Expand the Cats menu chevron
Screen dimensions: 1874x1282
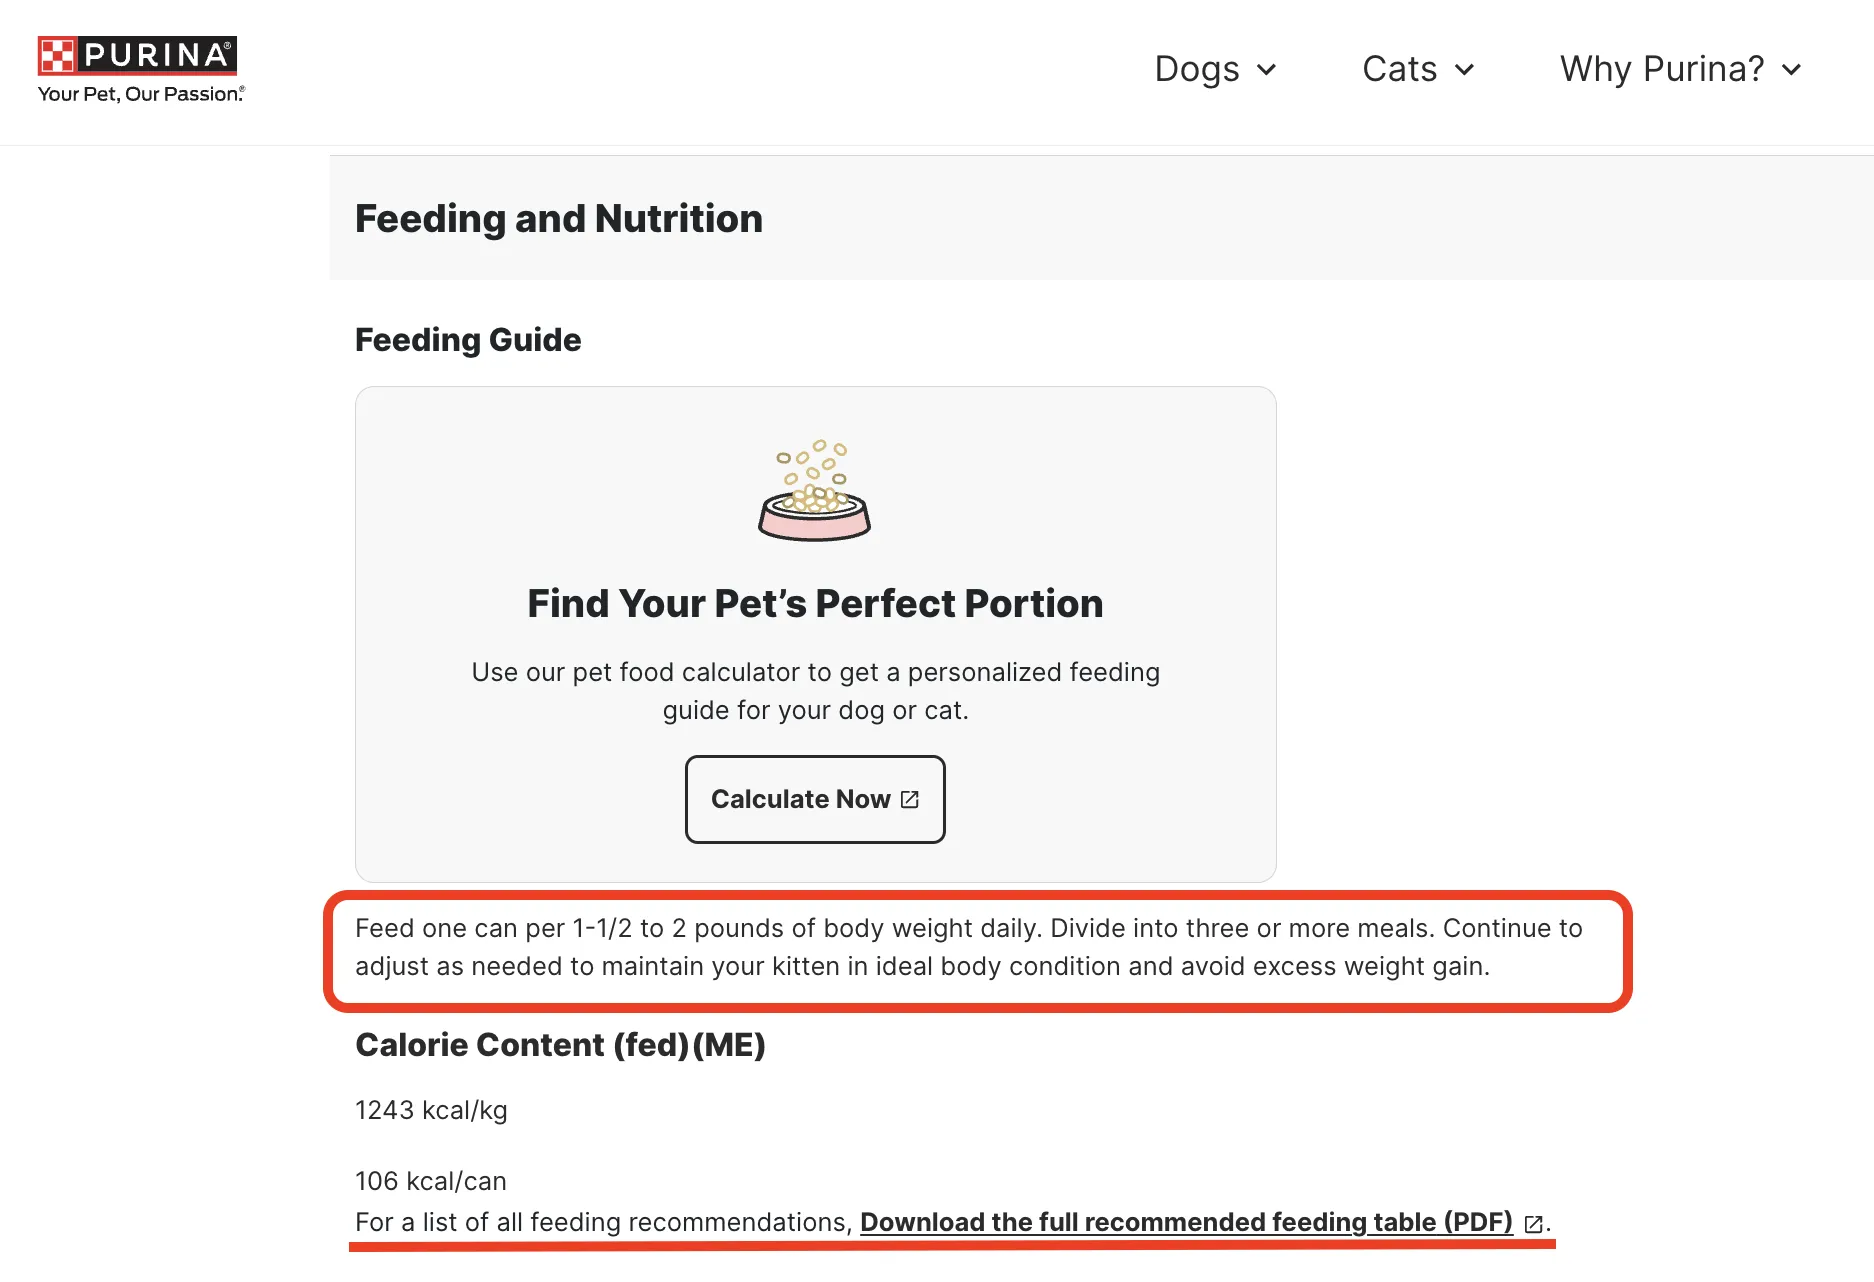1465,70
